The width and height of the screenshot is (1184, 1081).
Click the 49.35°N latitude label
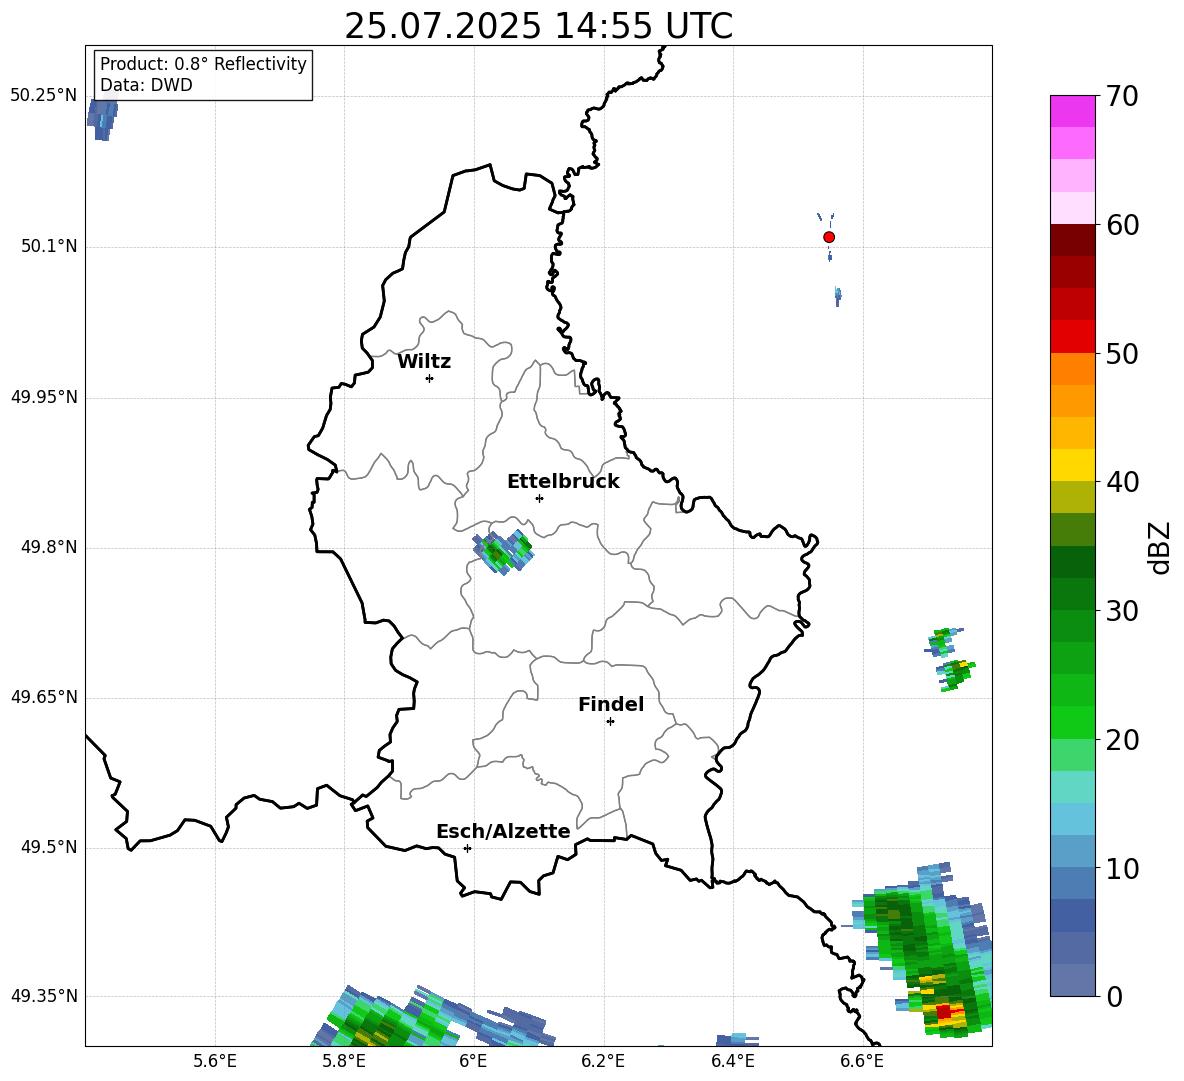pos(44,996)
